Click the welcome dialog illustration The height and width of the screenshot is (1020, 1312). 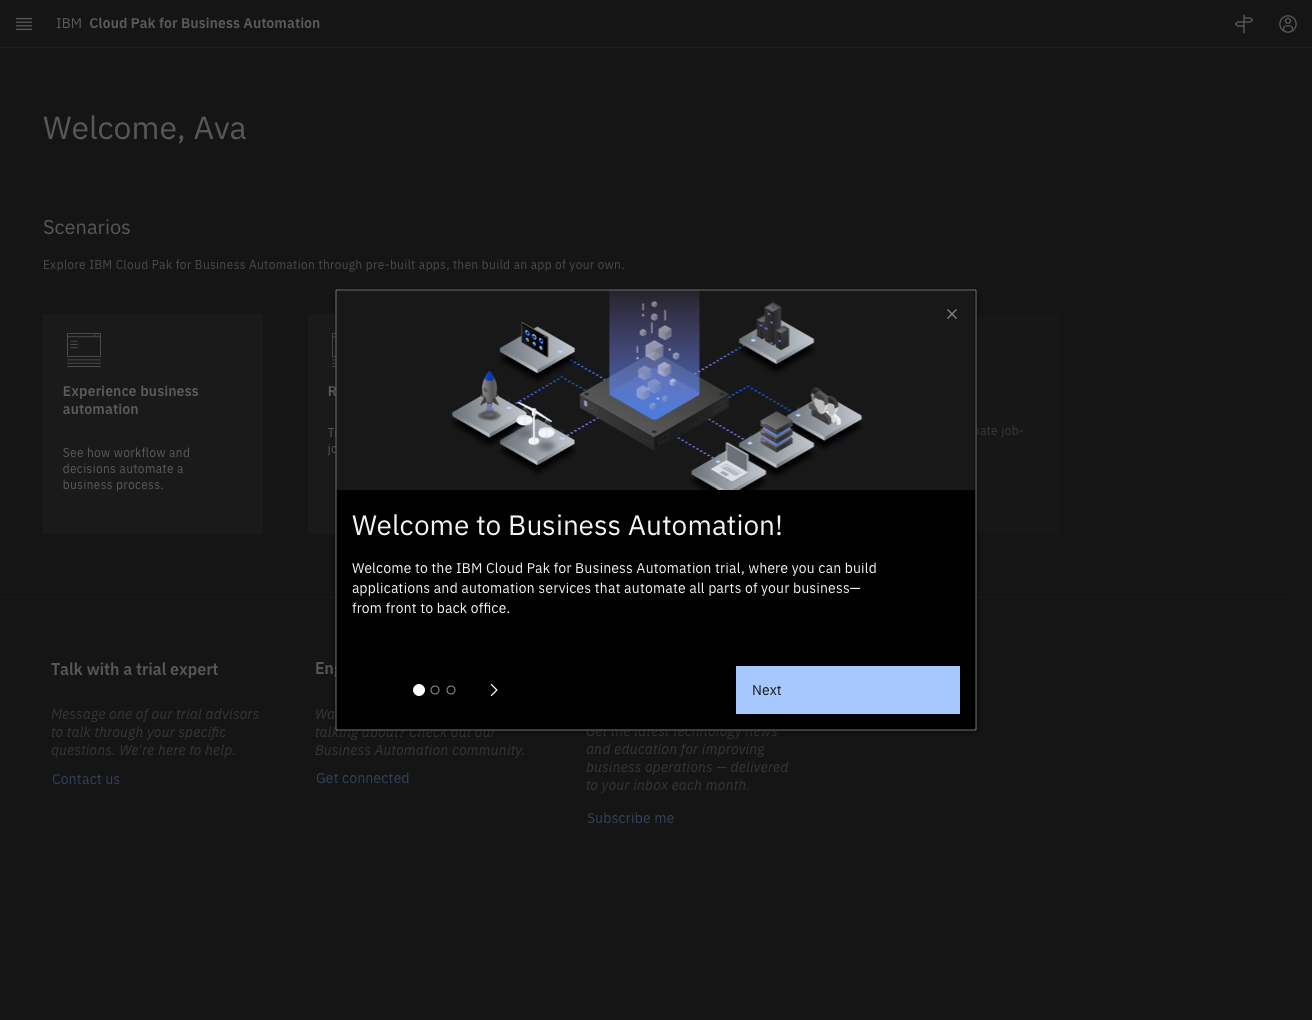[656, 391]
